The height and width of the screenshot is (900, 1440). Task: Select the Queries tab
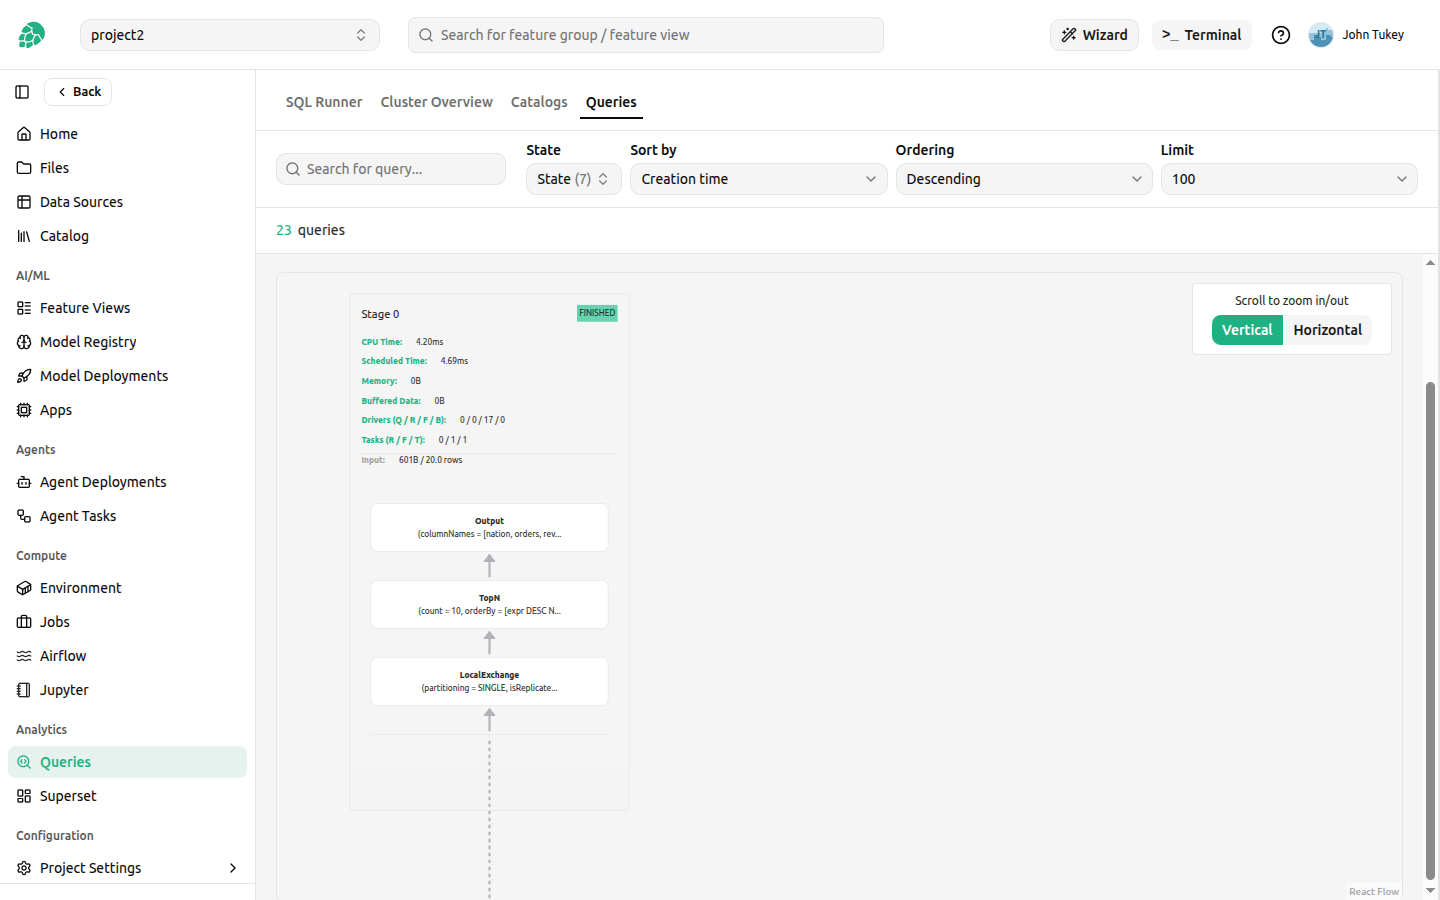(x=611, y=102)
